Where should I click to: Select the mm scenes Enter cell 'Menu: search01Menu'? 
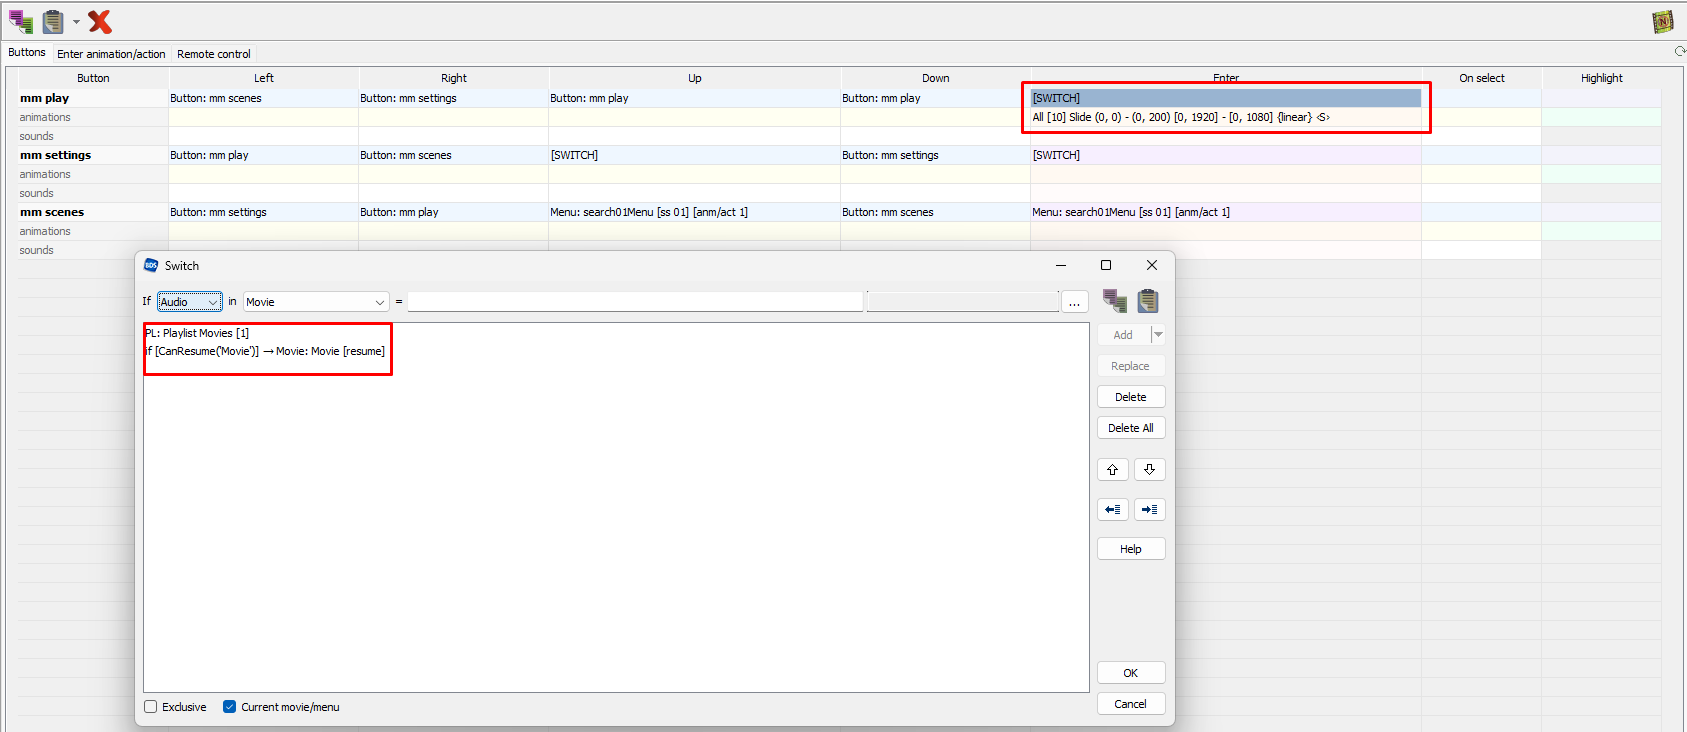coord(1226,212)
